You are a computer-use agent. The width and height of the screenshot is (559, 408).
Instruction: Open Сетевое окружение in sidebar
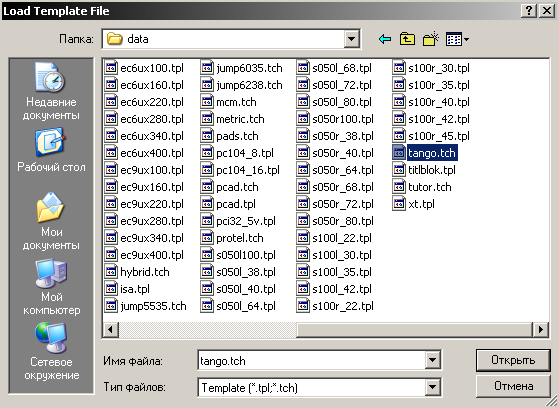coord(51,352)
